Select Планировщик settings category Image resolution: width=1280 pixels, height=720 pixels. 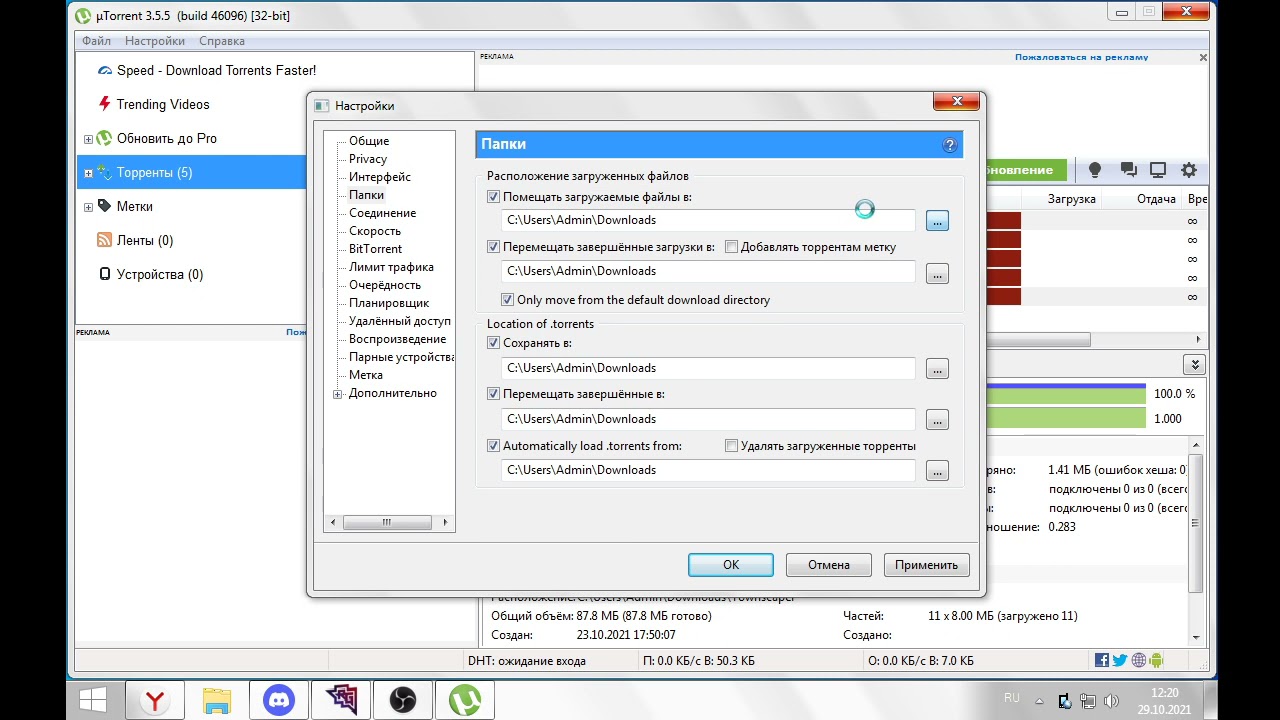(389, 303)
